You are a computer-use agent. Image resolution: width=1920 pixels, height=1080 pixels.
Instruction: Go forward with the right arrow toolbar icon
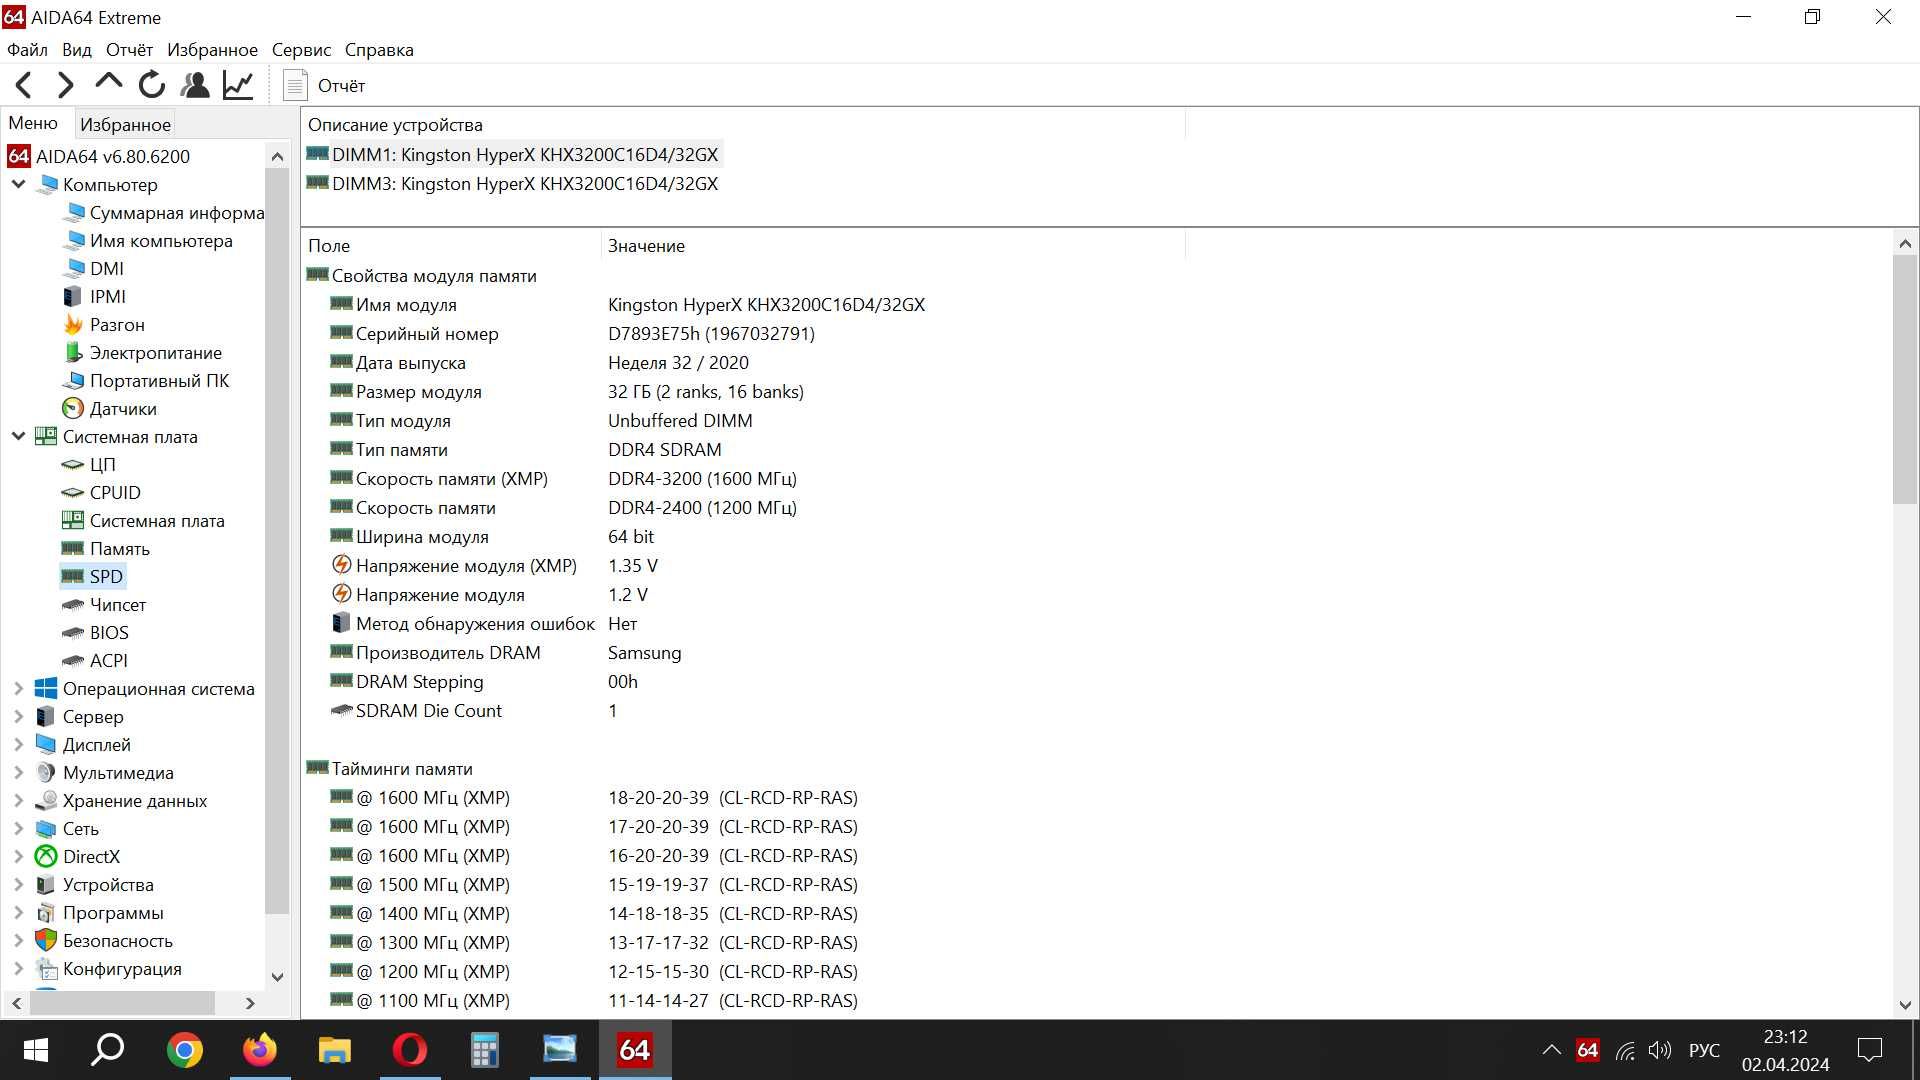tap(66, 86)
